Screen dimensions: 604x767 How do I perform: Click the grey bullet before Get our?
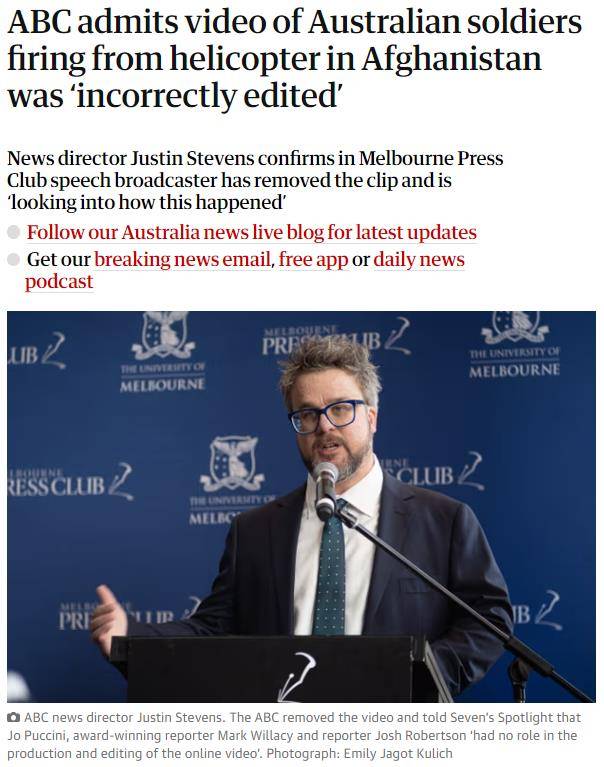[14, 259]
